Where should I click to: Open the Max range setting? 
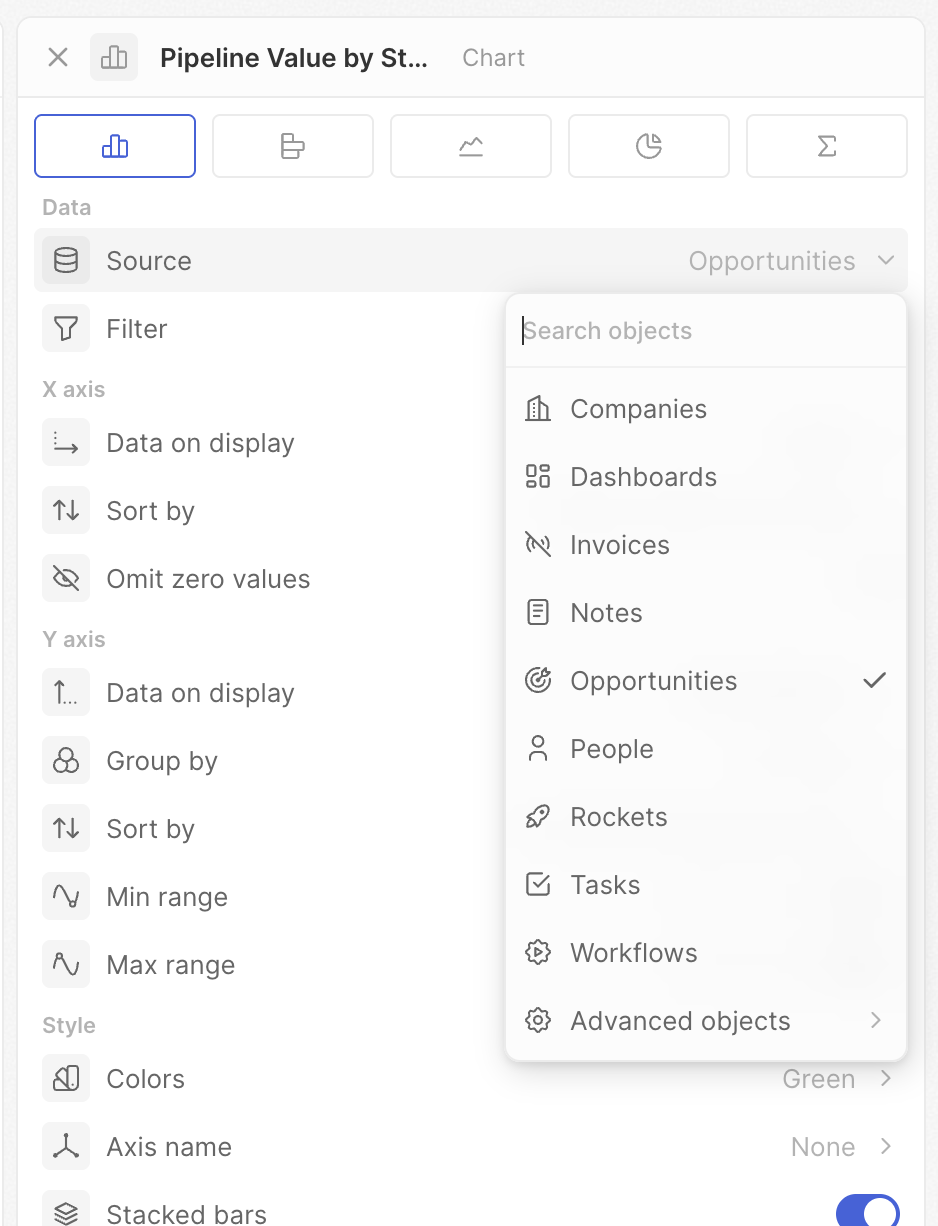pyautogui.click(x=171, y=965)
